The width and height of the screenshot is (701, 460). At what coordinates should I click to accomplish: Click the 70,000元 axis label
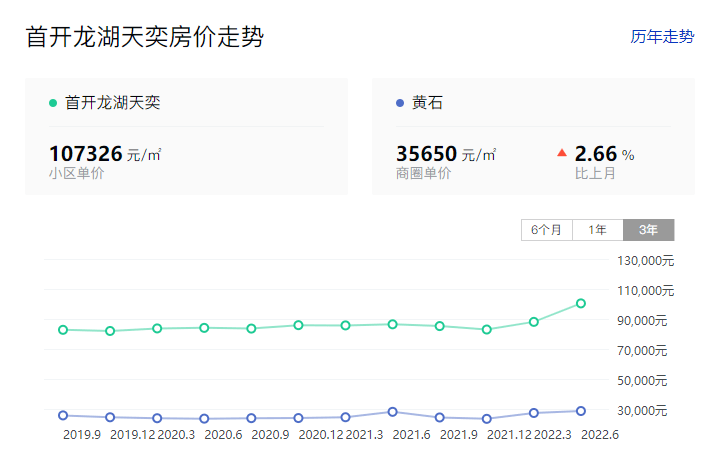(x=642, y=350)
